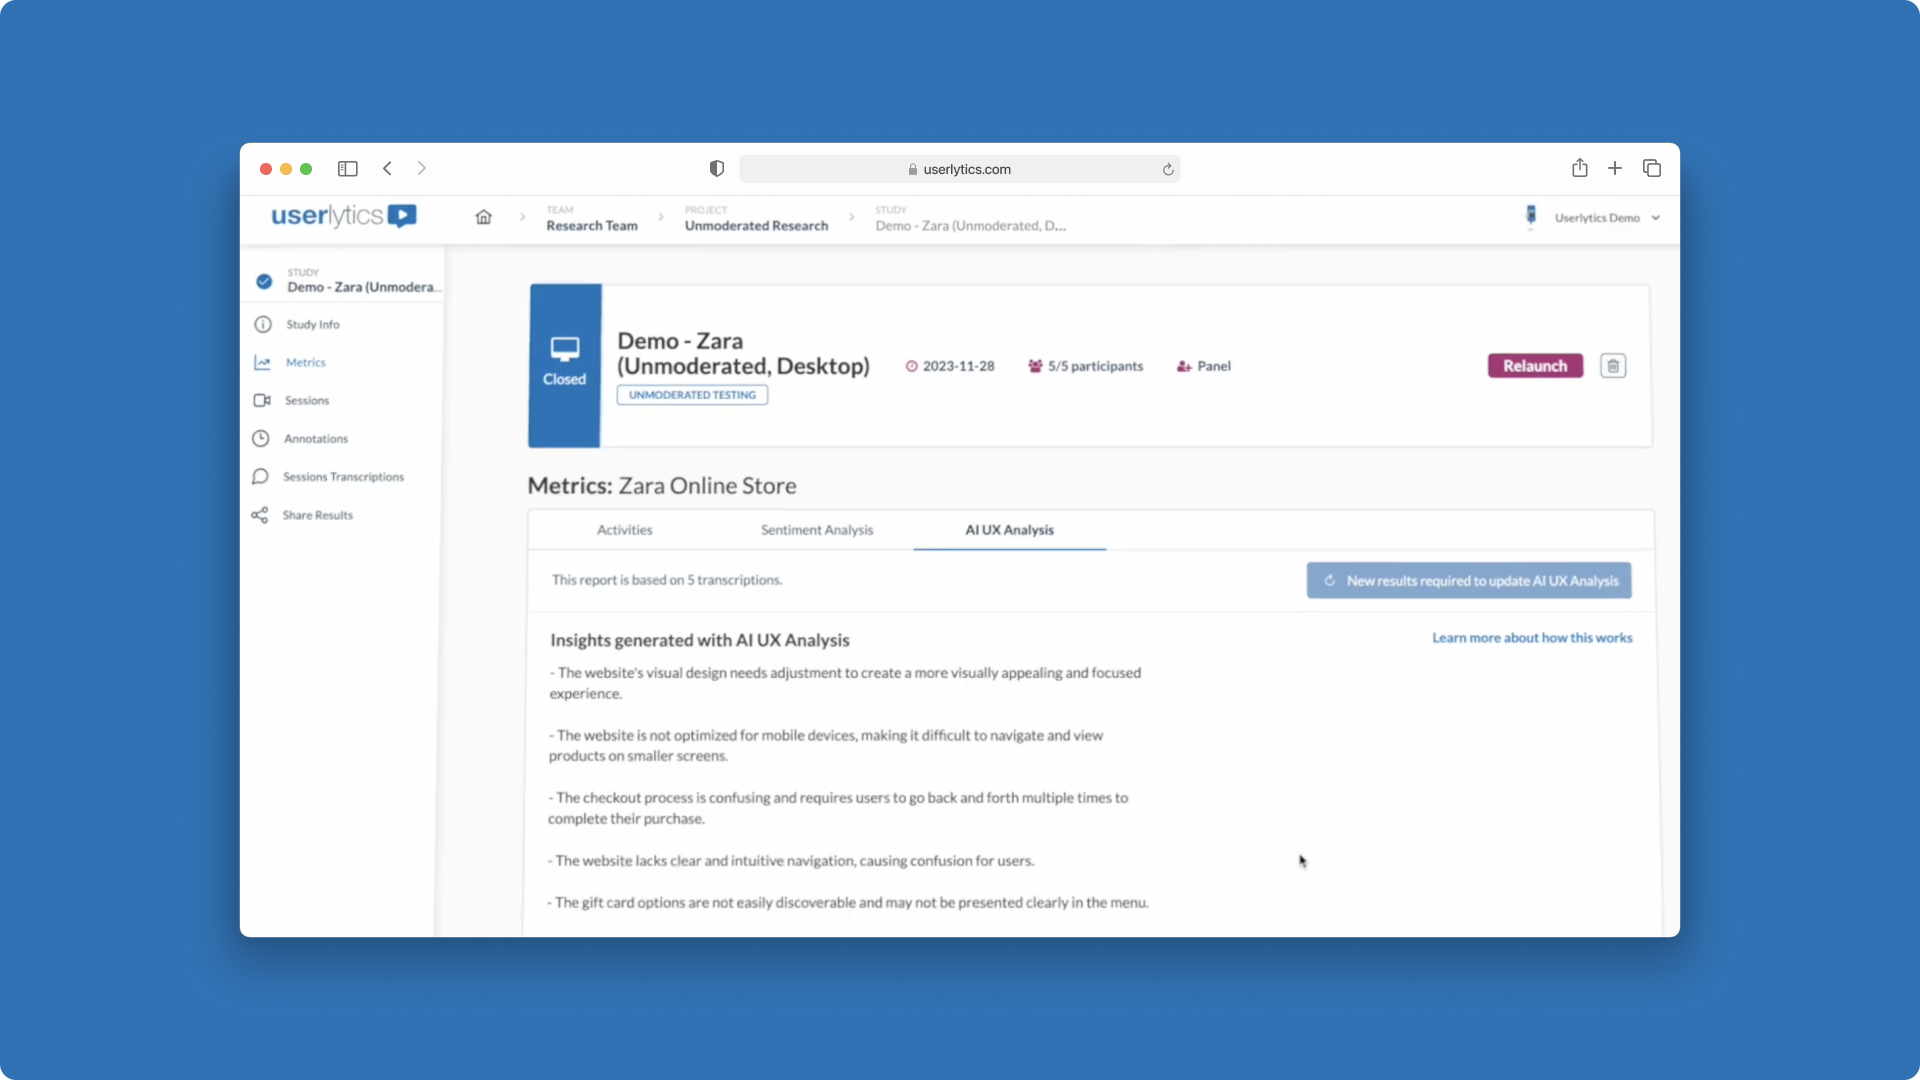The width and height of the screenshot is (1920, 1080).
Task: Open Annotations in the sidebar
Action: point(315,438)
